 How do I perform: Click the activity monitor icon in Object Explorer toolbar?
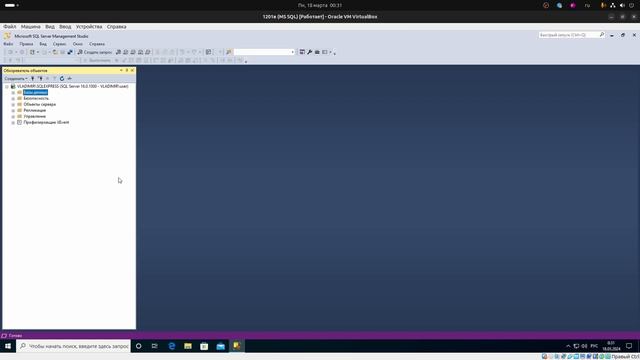[x=69, y=78]
